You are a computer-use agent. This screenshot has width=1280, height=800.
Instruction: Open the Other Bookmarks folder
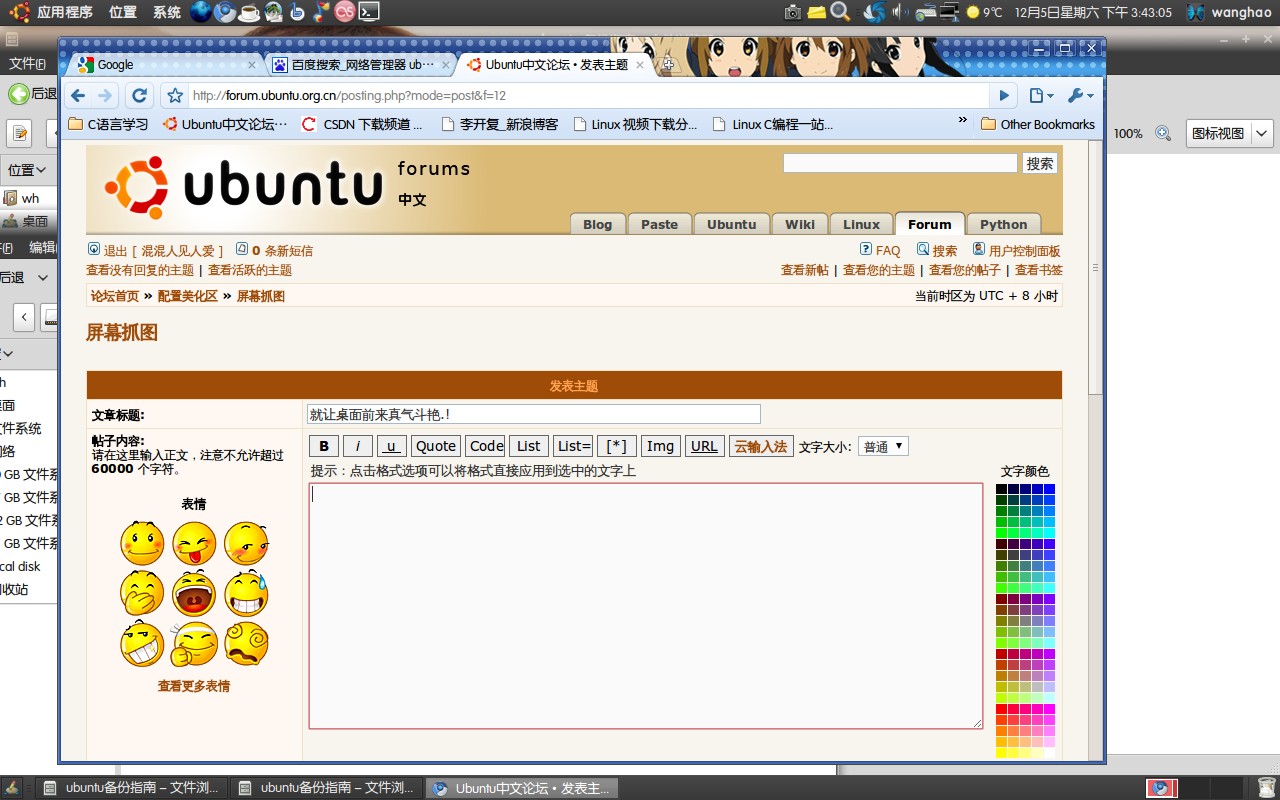pos(1037,124)
